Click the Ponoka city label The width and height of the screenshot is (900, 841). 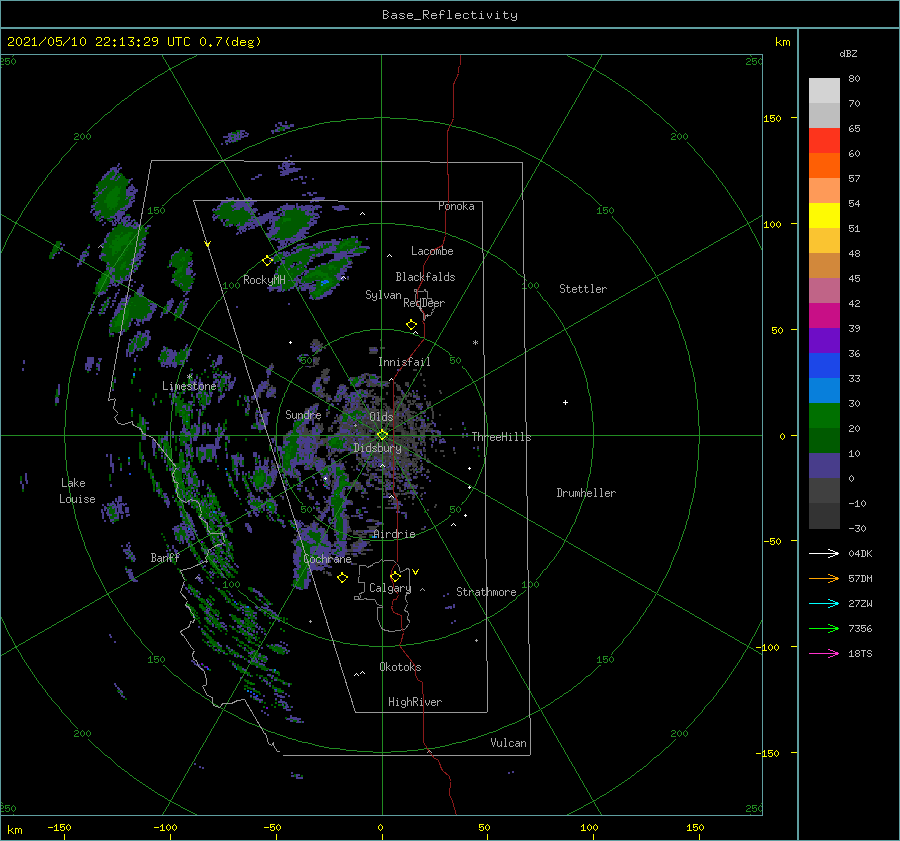point(456,206)
